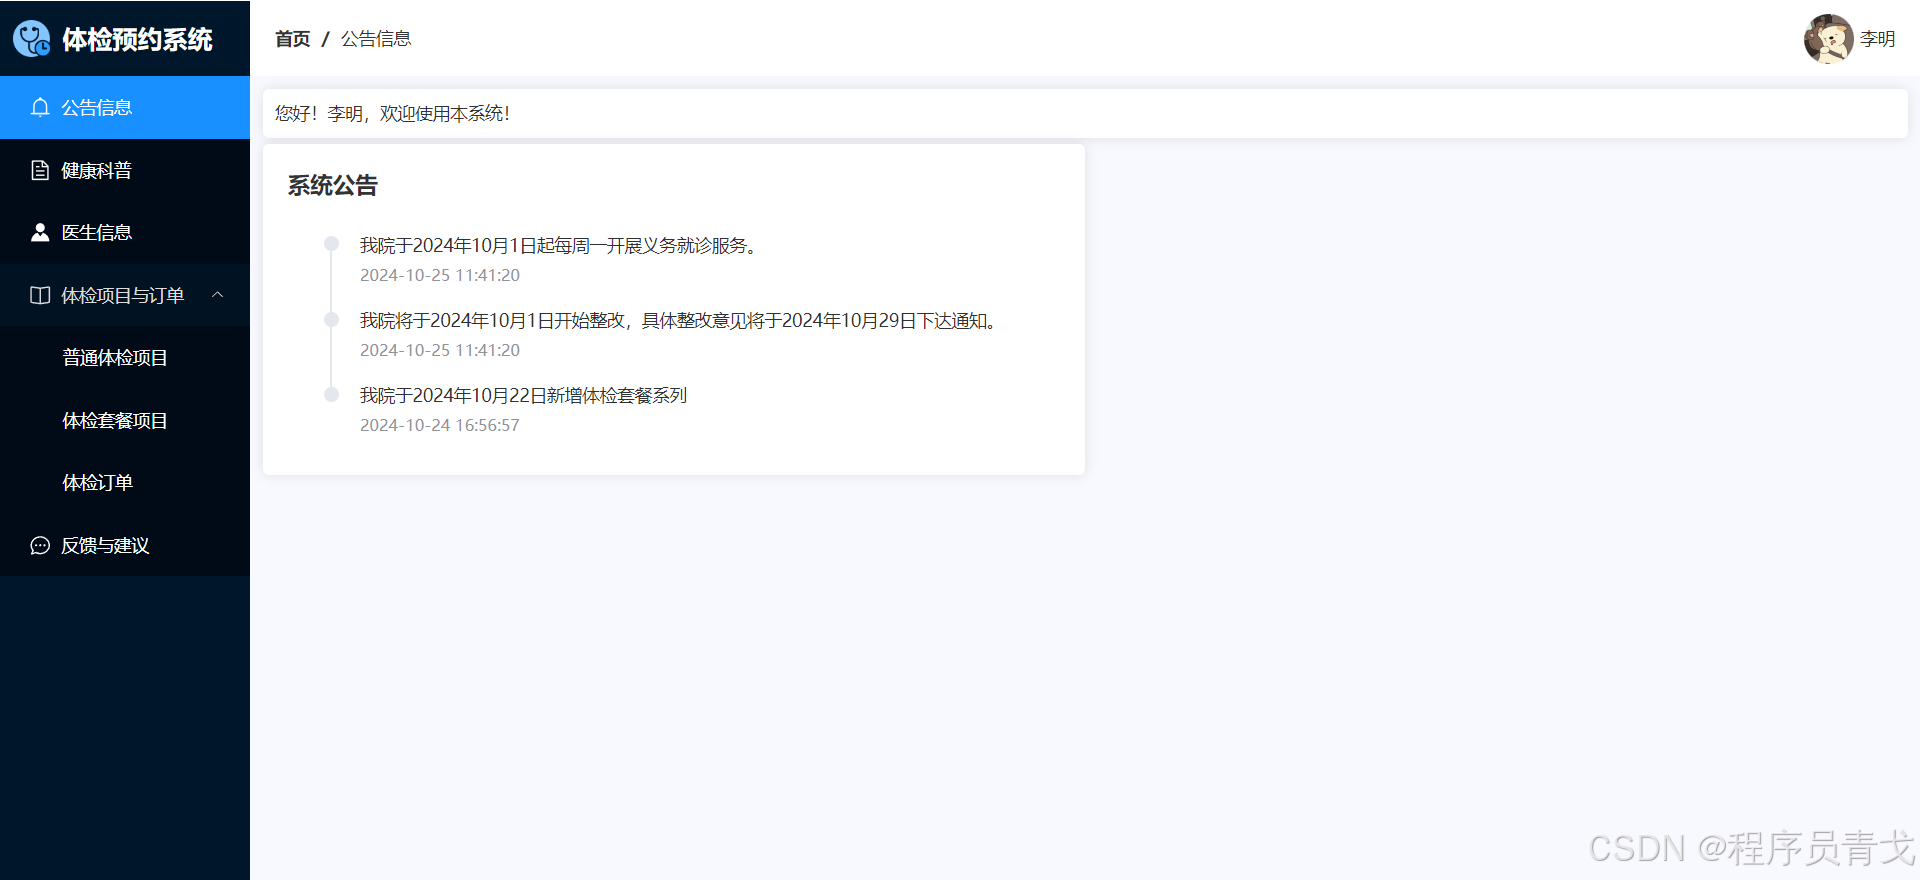The image size is (1920, 880).
Task: Select the announcement about 10月1日开始整改
Action: [x=679, y=320]
